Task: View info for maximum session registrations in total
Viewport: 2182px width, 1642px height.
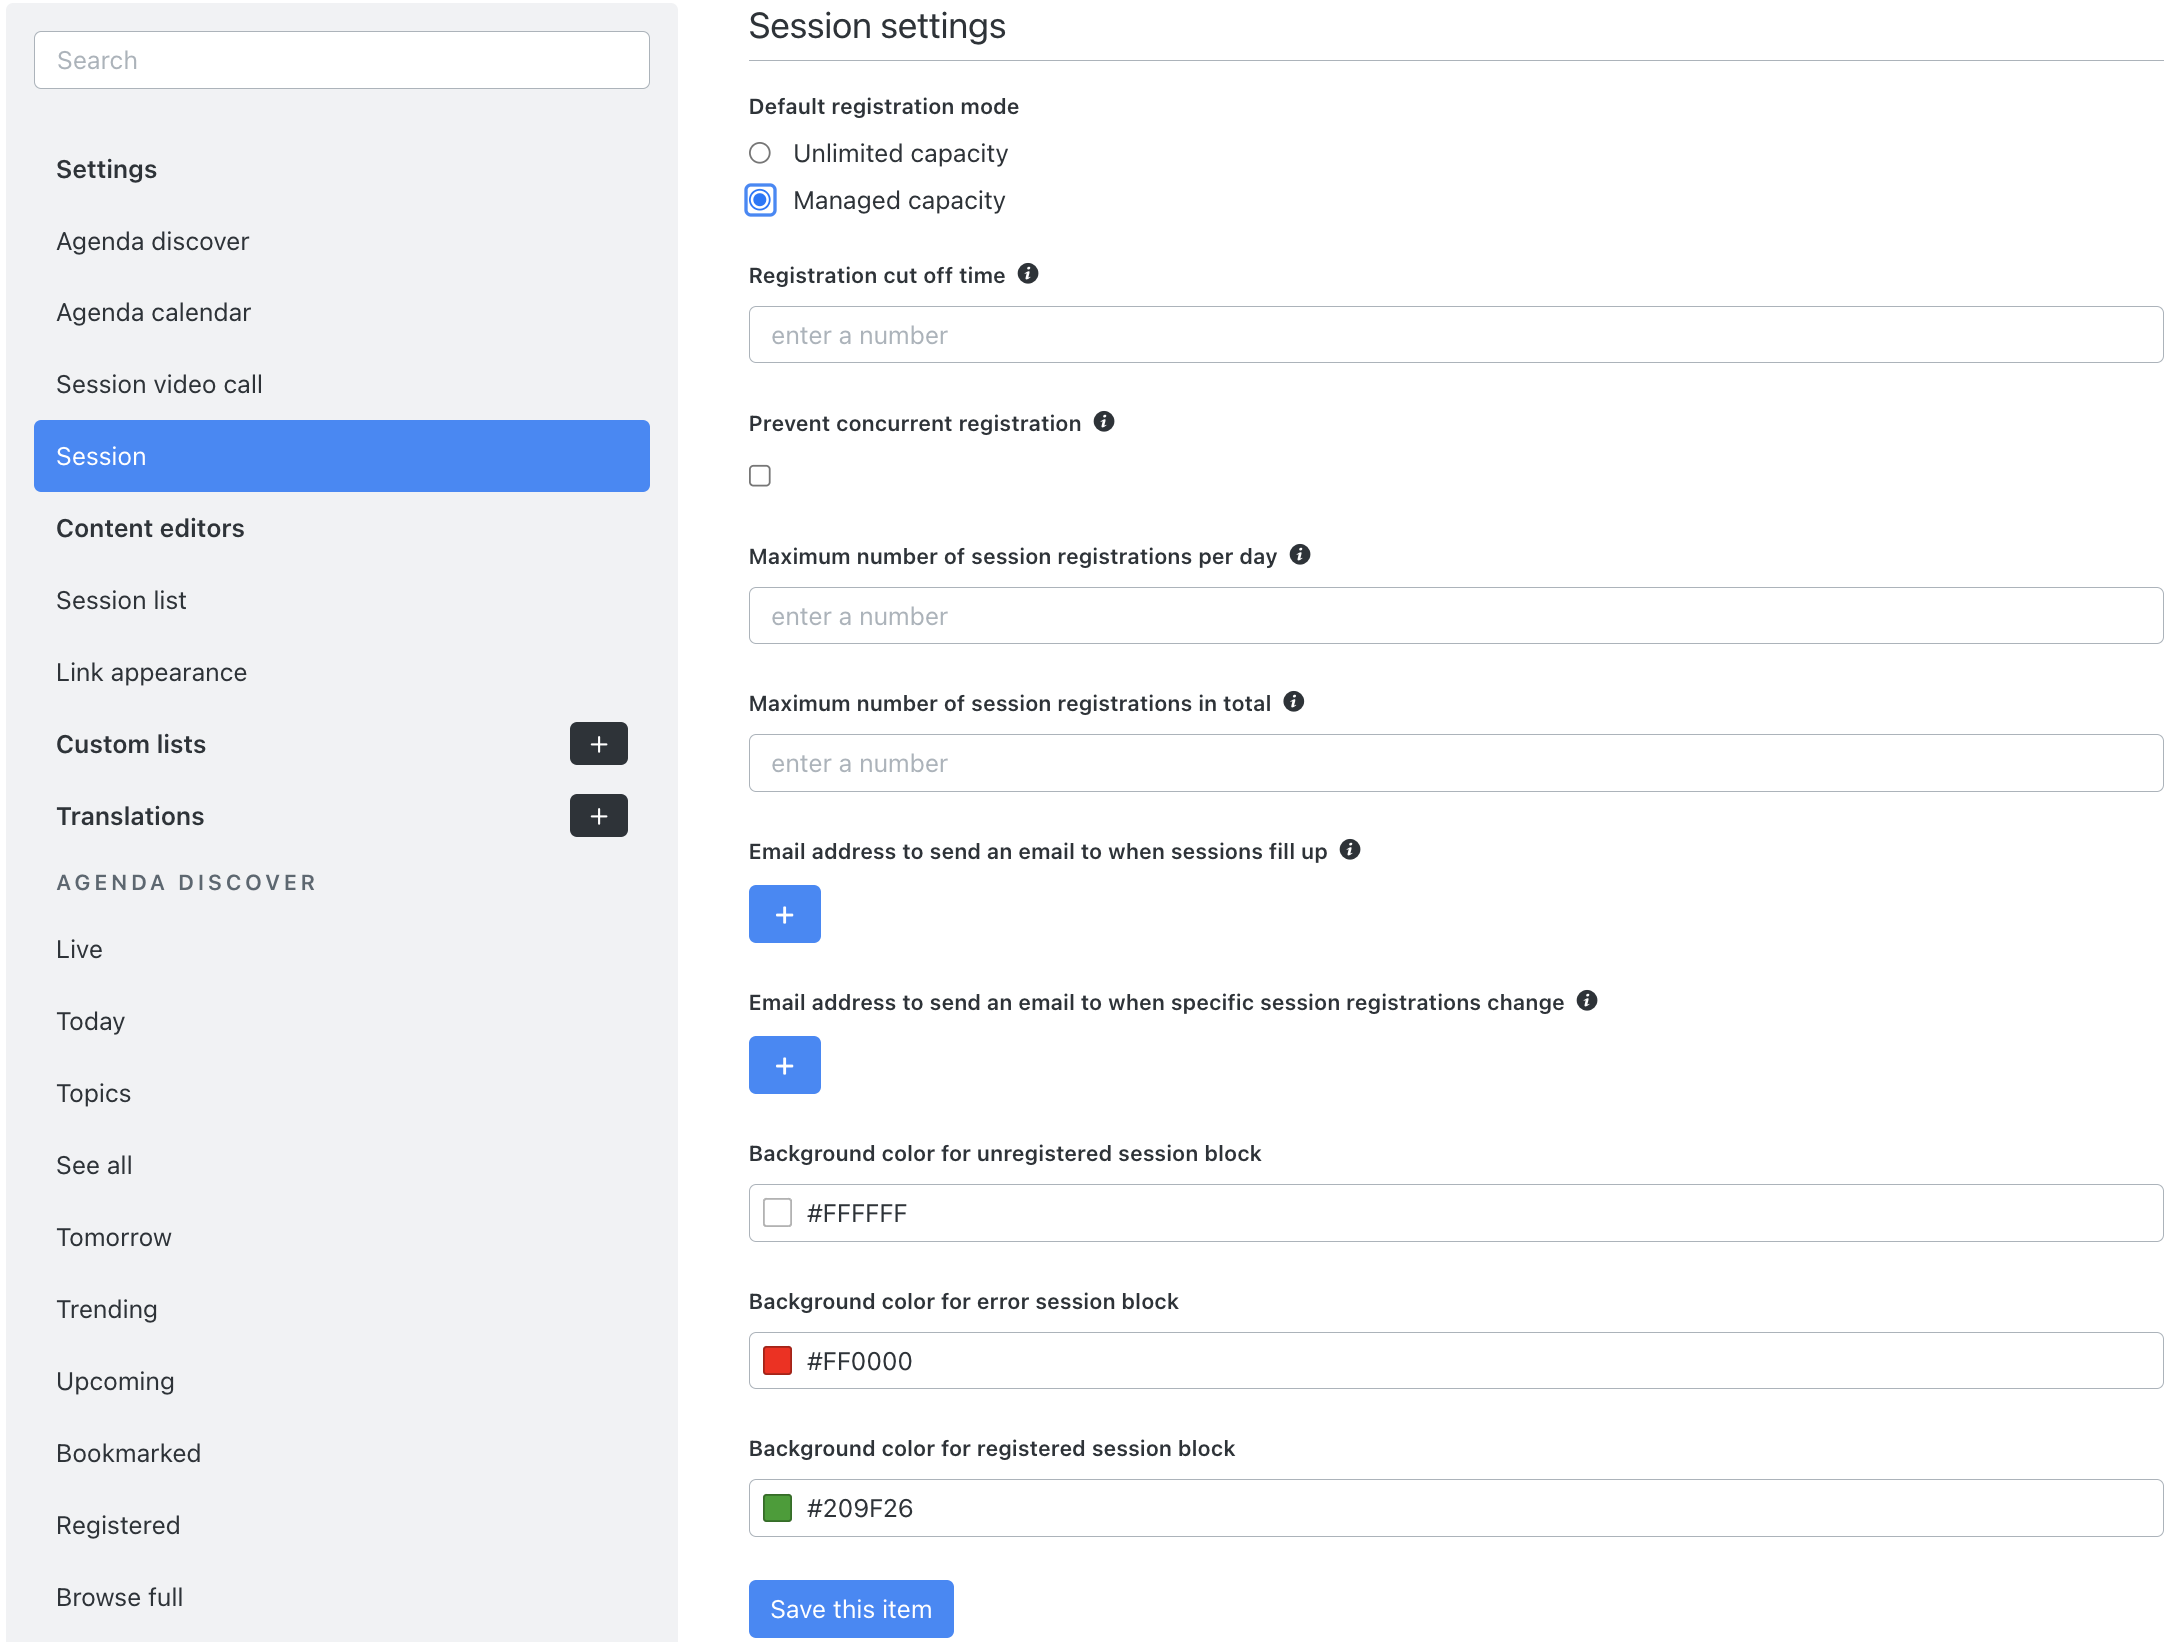Action: (x=1292, y=702)
